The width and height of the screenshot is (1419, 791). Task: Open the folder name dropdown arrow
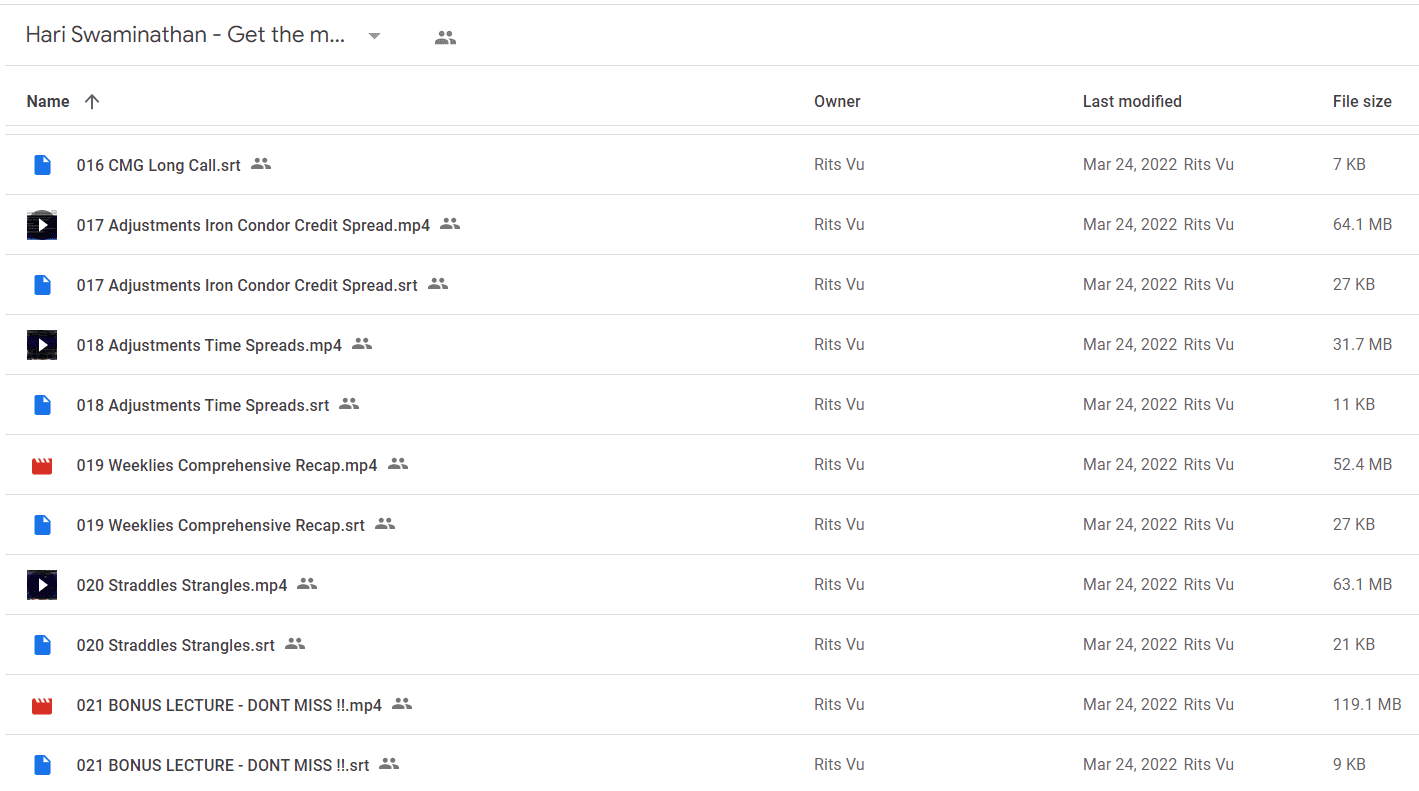tap(374, 36)
